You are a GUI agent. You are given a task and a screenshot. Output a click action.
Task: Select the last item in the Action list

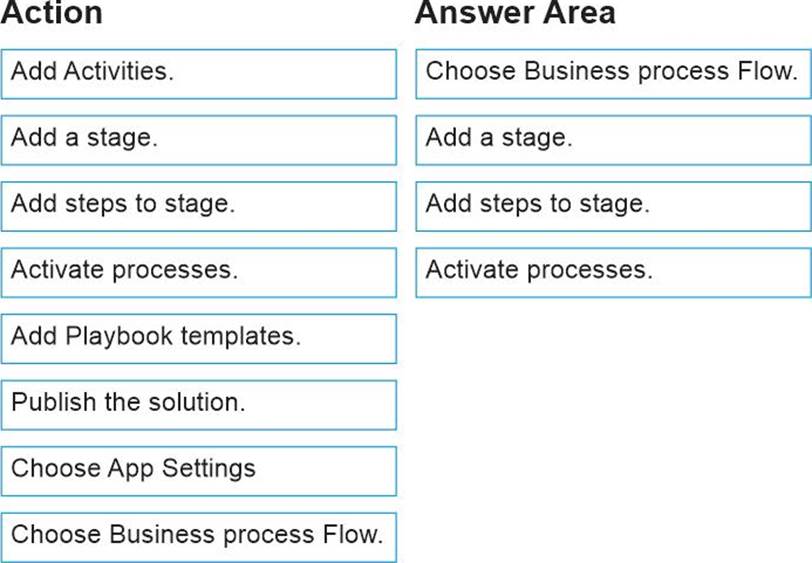tap(198, 536)
